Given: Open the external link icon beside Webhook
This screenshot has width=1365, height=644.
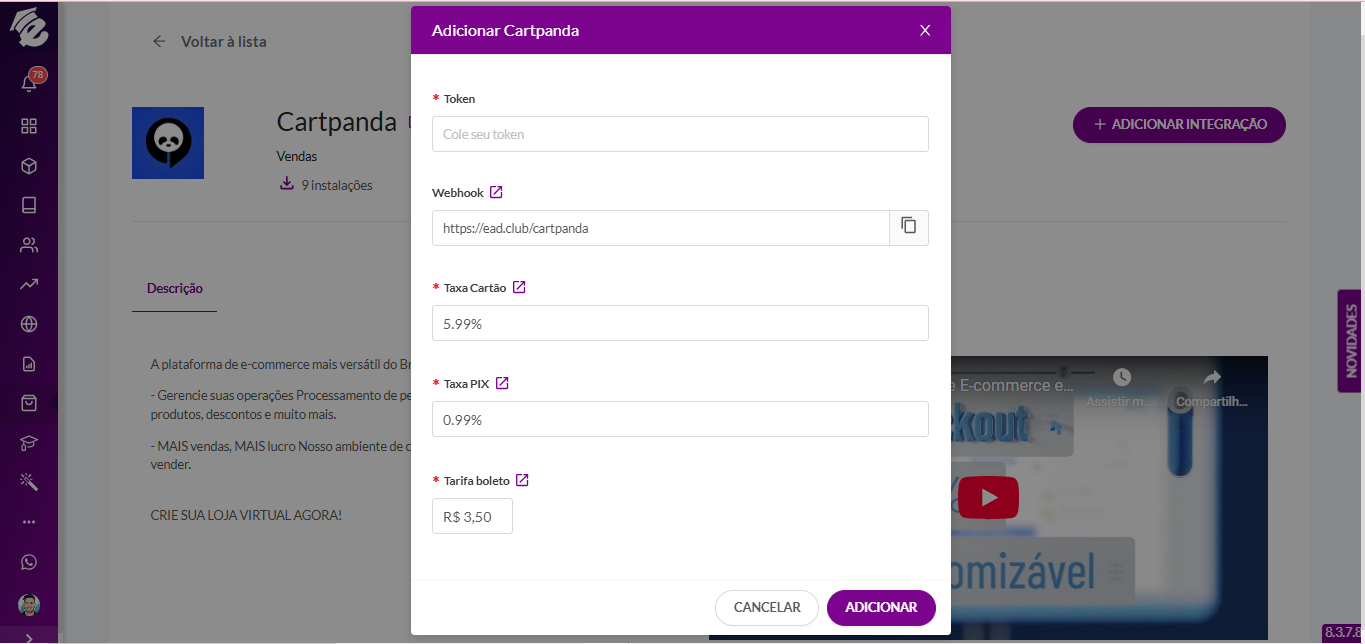Looking at the screenshot, I should [496, 192].
